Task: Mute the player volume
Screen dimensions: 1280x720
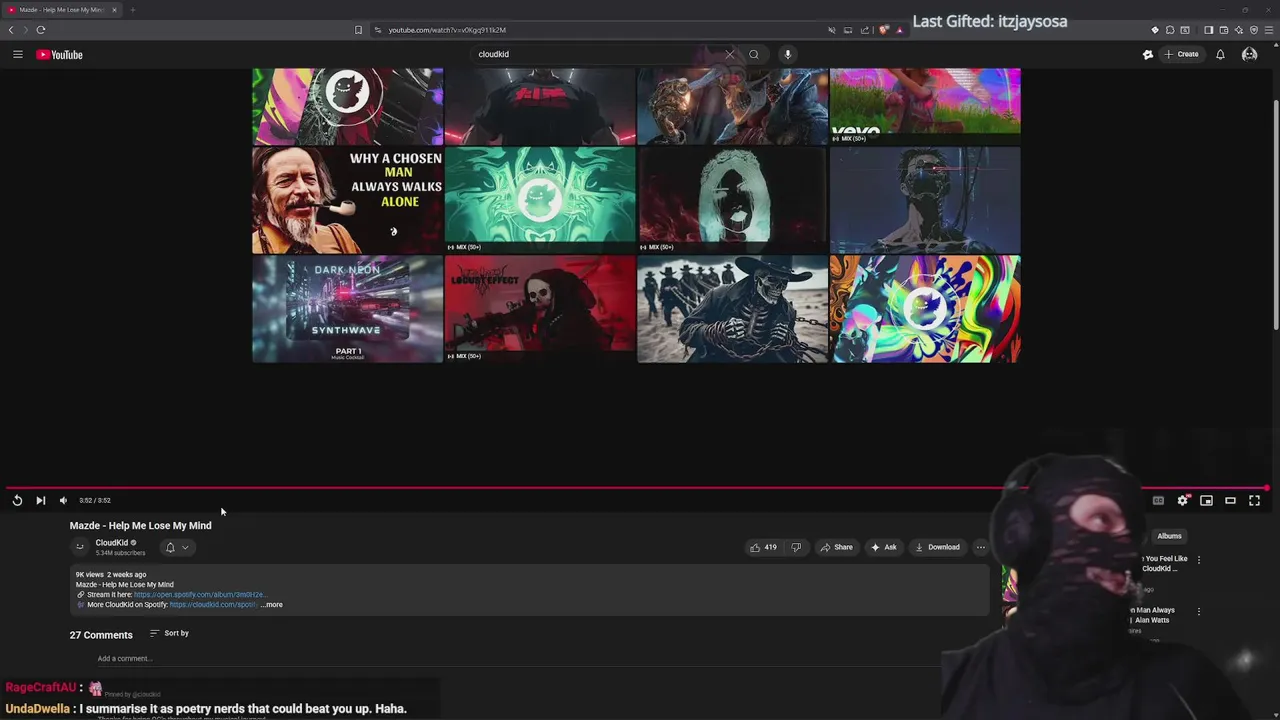Action: (63, 500)
